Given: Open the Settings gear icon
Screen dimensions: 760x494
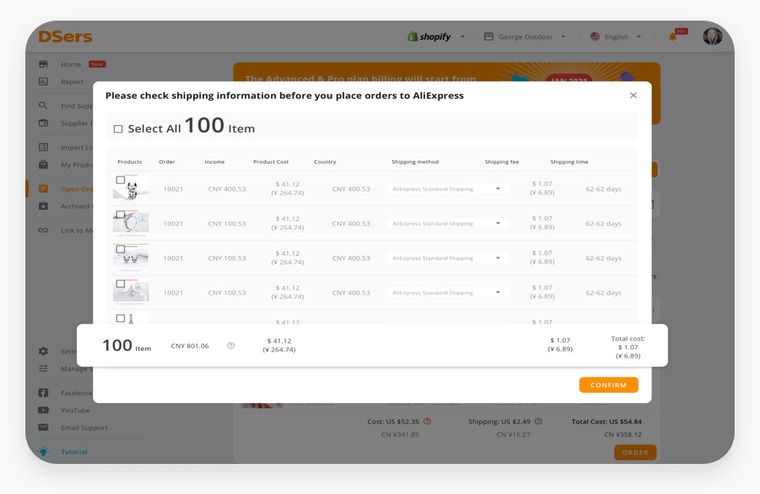Looking at the screenshot, I should pos(43,351).
